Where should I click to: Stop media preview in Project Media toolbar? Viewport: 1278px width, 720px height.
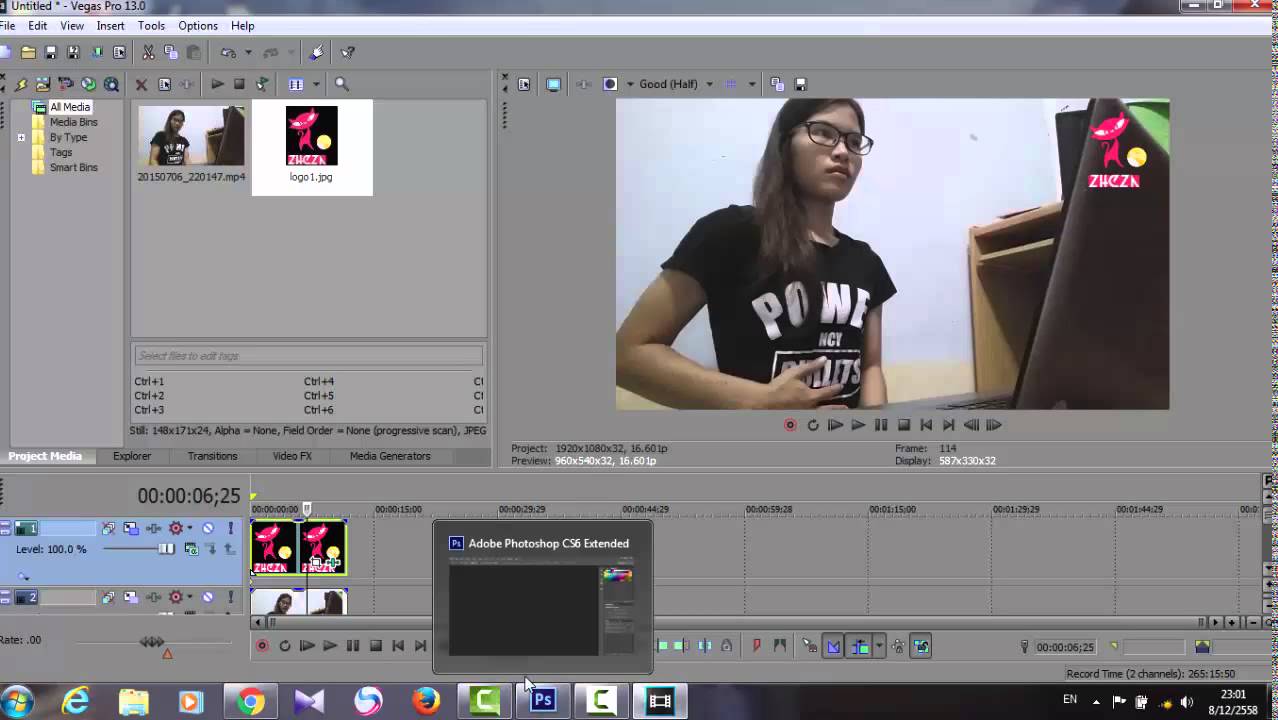tap(240, 85)
